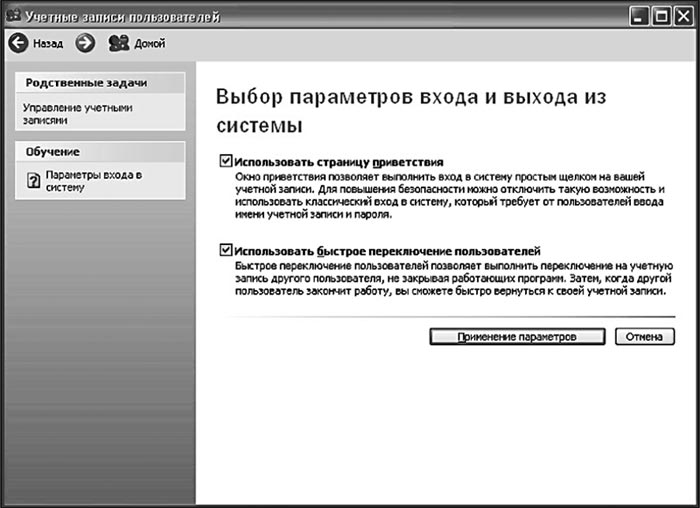This screenshot has height=508, width=700.
Task: Click the Home users icon
Action: click(x=119, y=43)
